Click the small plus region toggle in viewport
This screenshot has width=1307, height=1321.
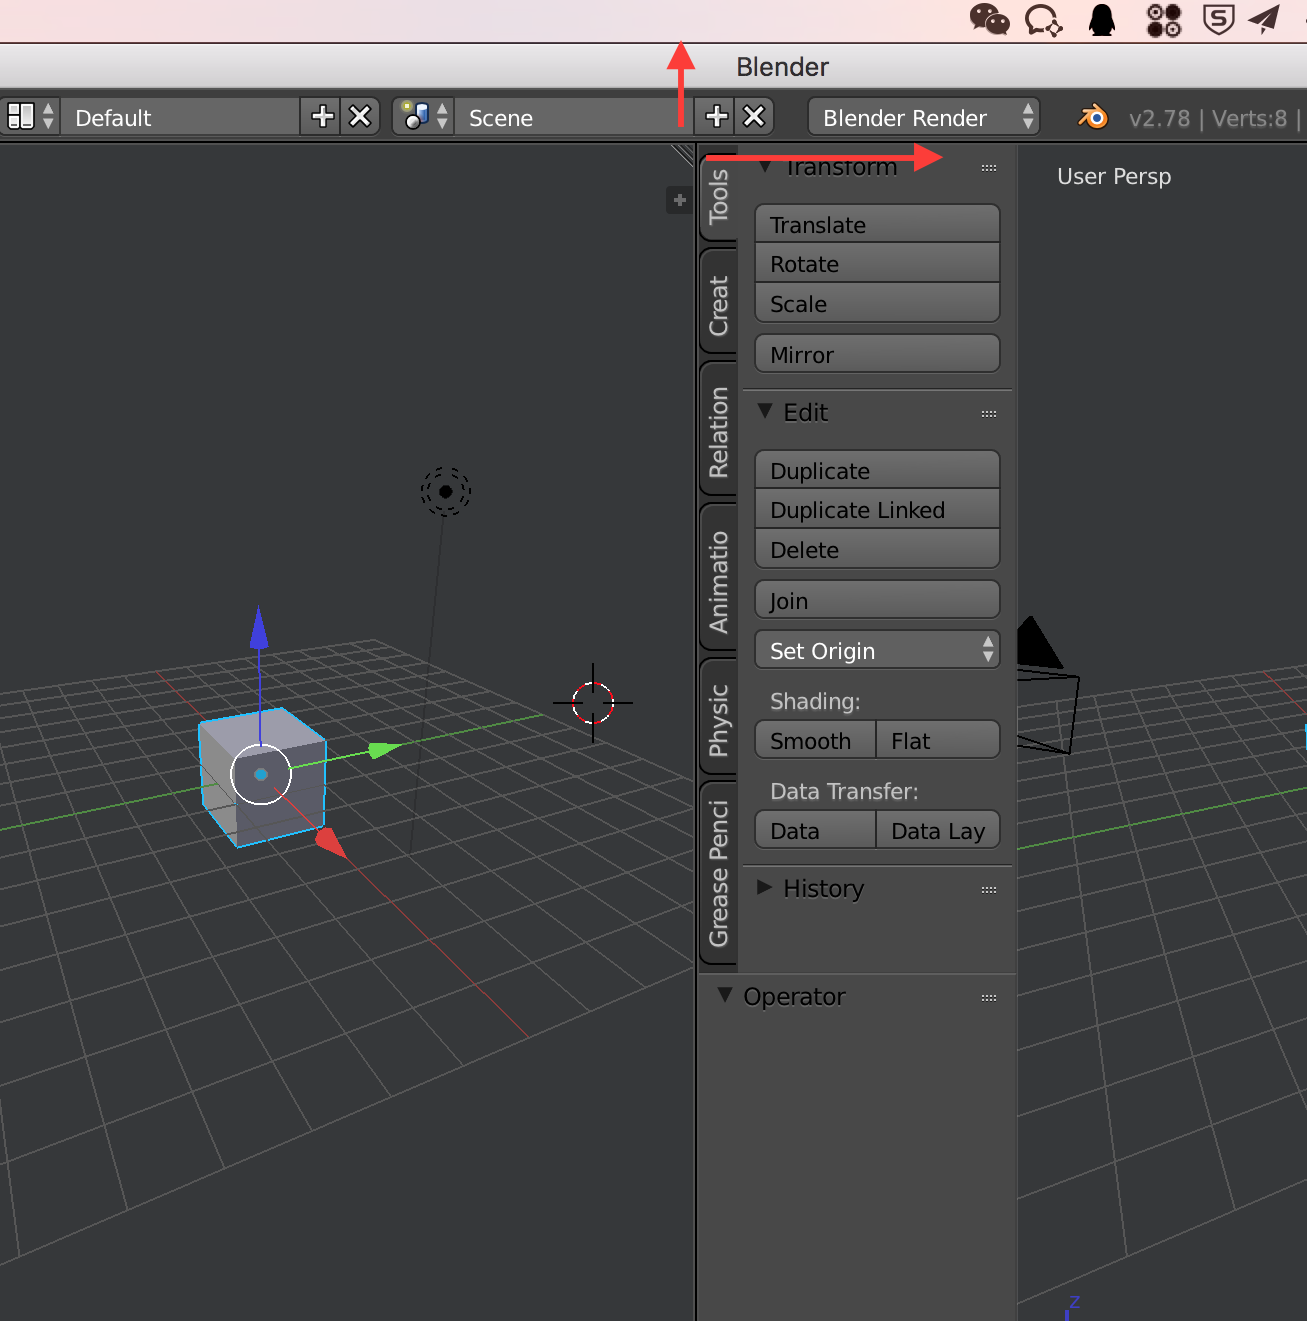click(x=679, y=200)
